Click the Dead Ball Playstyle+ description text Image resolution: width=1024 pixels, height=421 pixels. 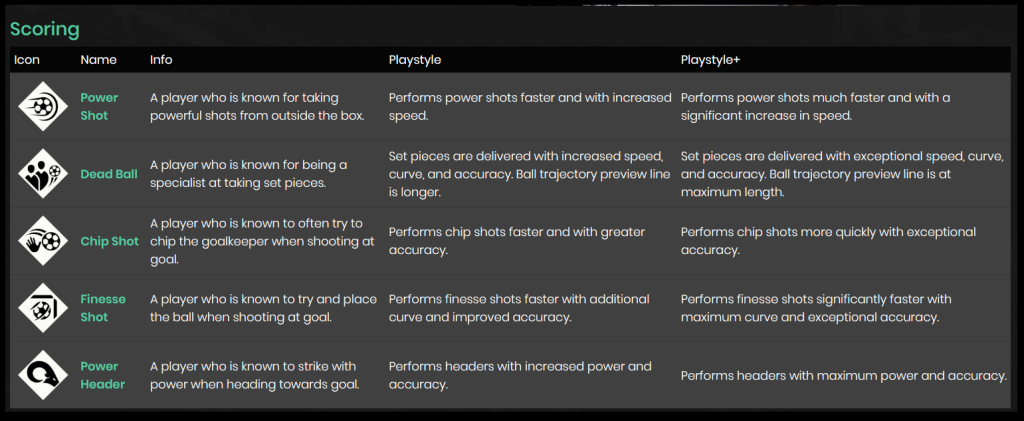coord(843,174)
